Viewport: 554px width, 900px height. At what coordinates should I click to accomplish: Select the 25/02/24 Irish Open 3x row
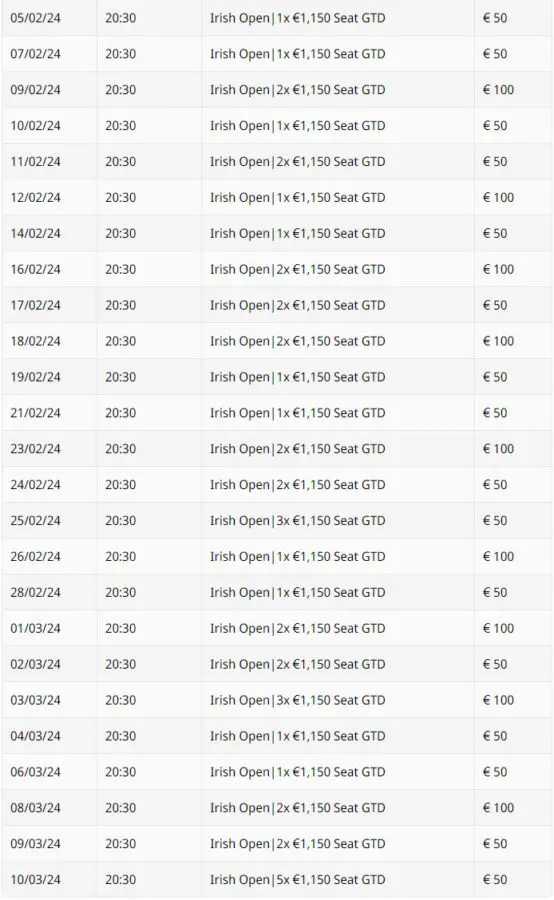(277, 521)
